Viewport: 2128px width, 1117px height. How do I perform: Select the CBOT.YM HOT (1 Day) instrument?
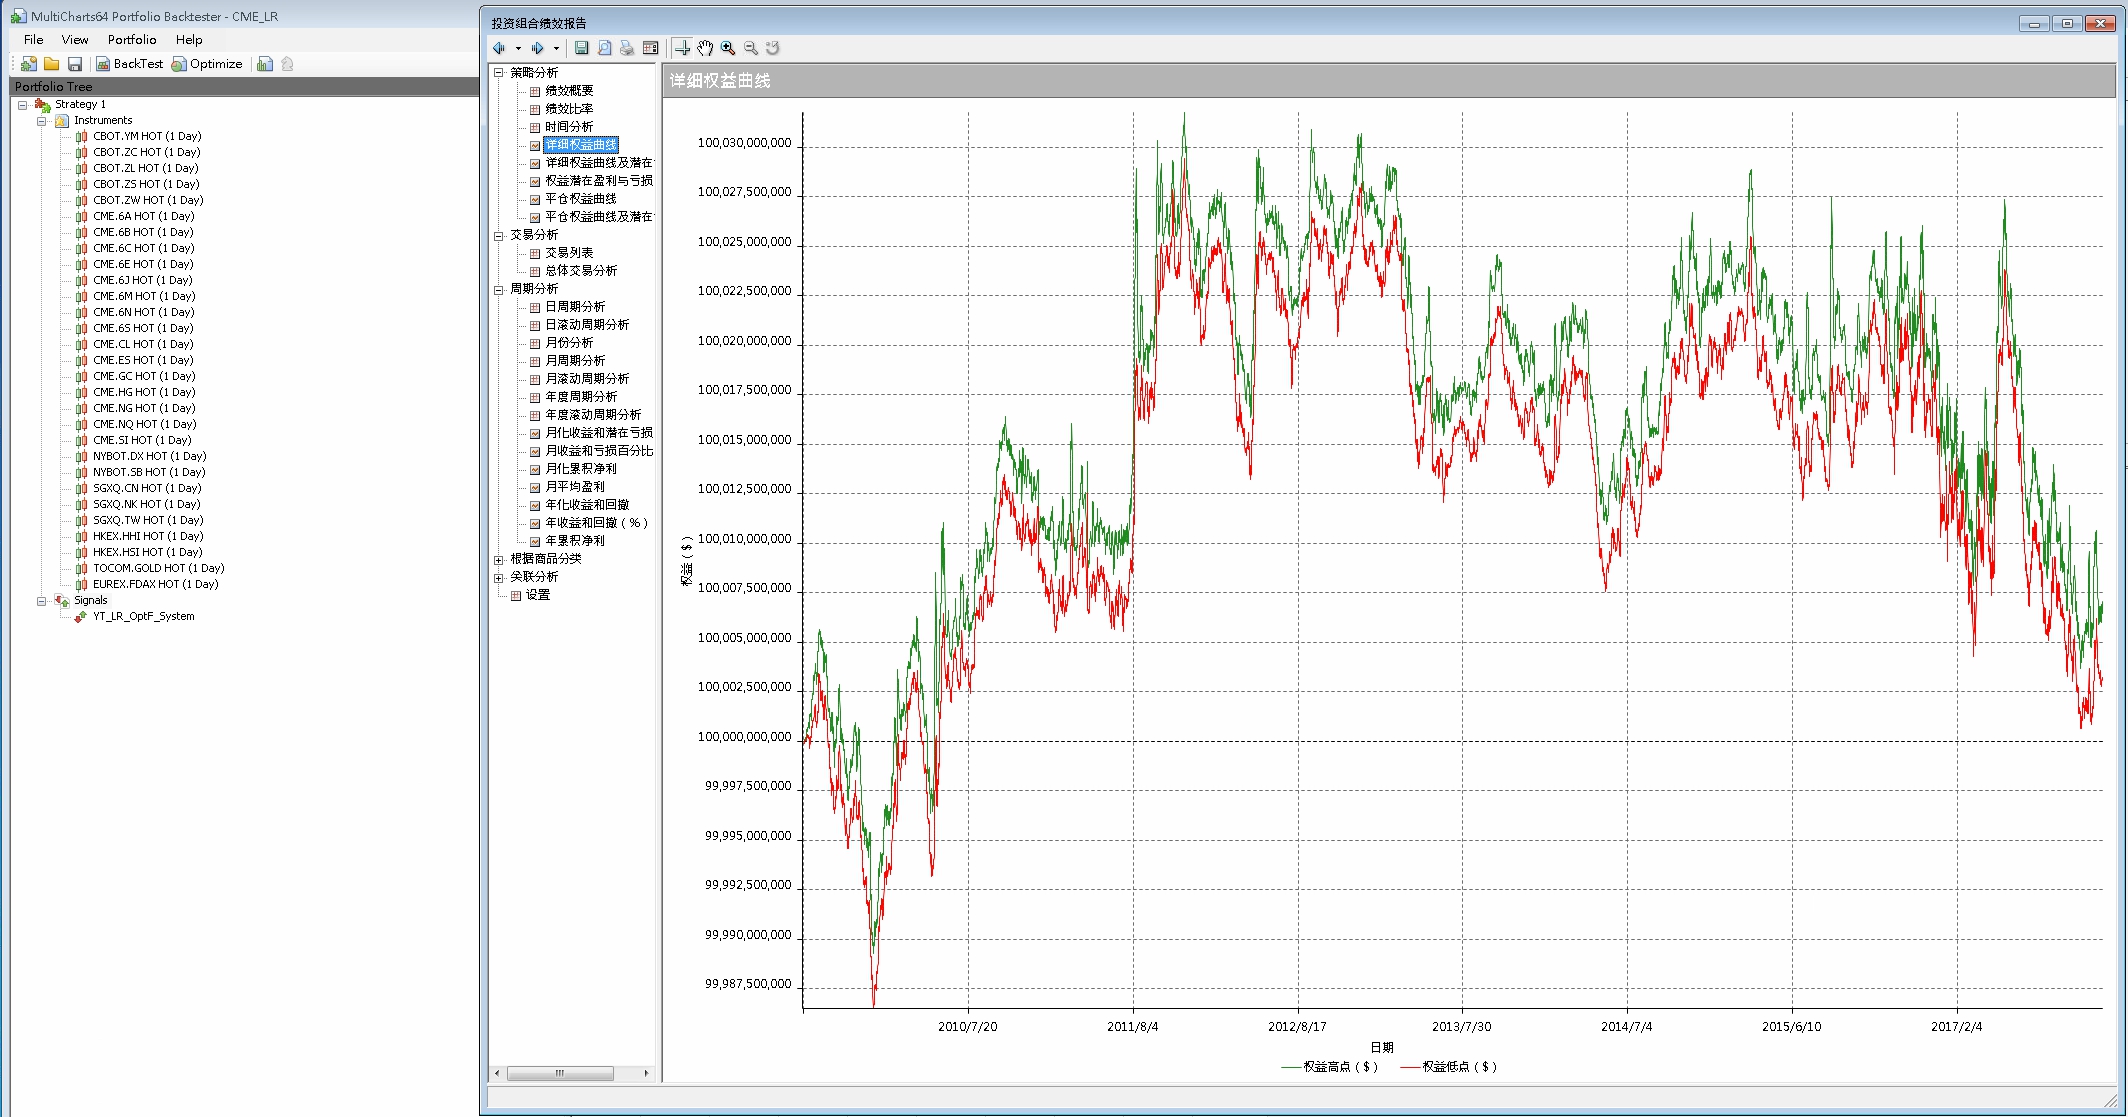click(147, 136)
